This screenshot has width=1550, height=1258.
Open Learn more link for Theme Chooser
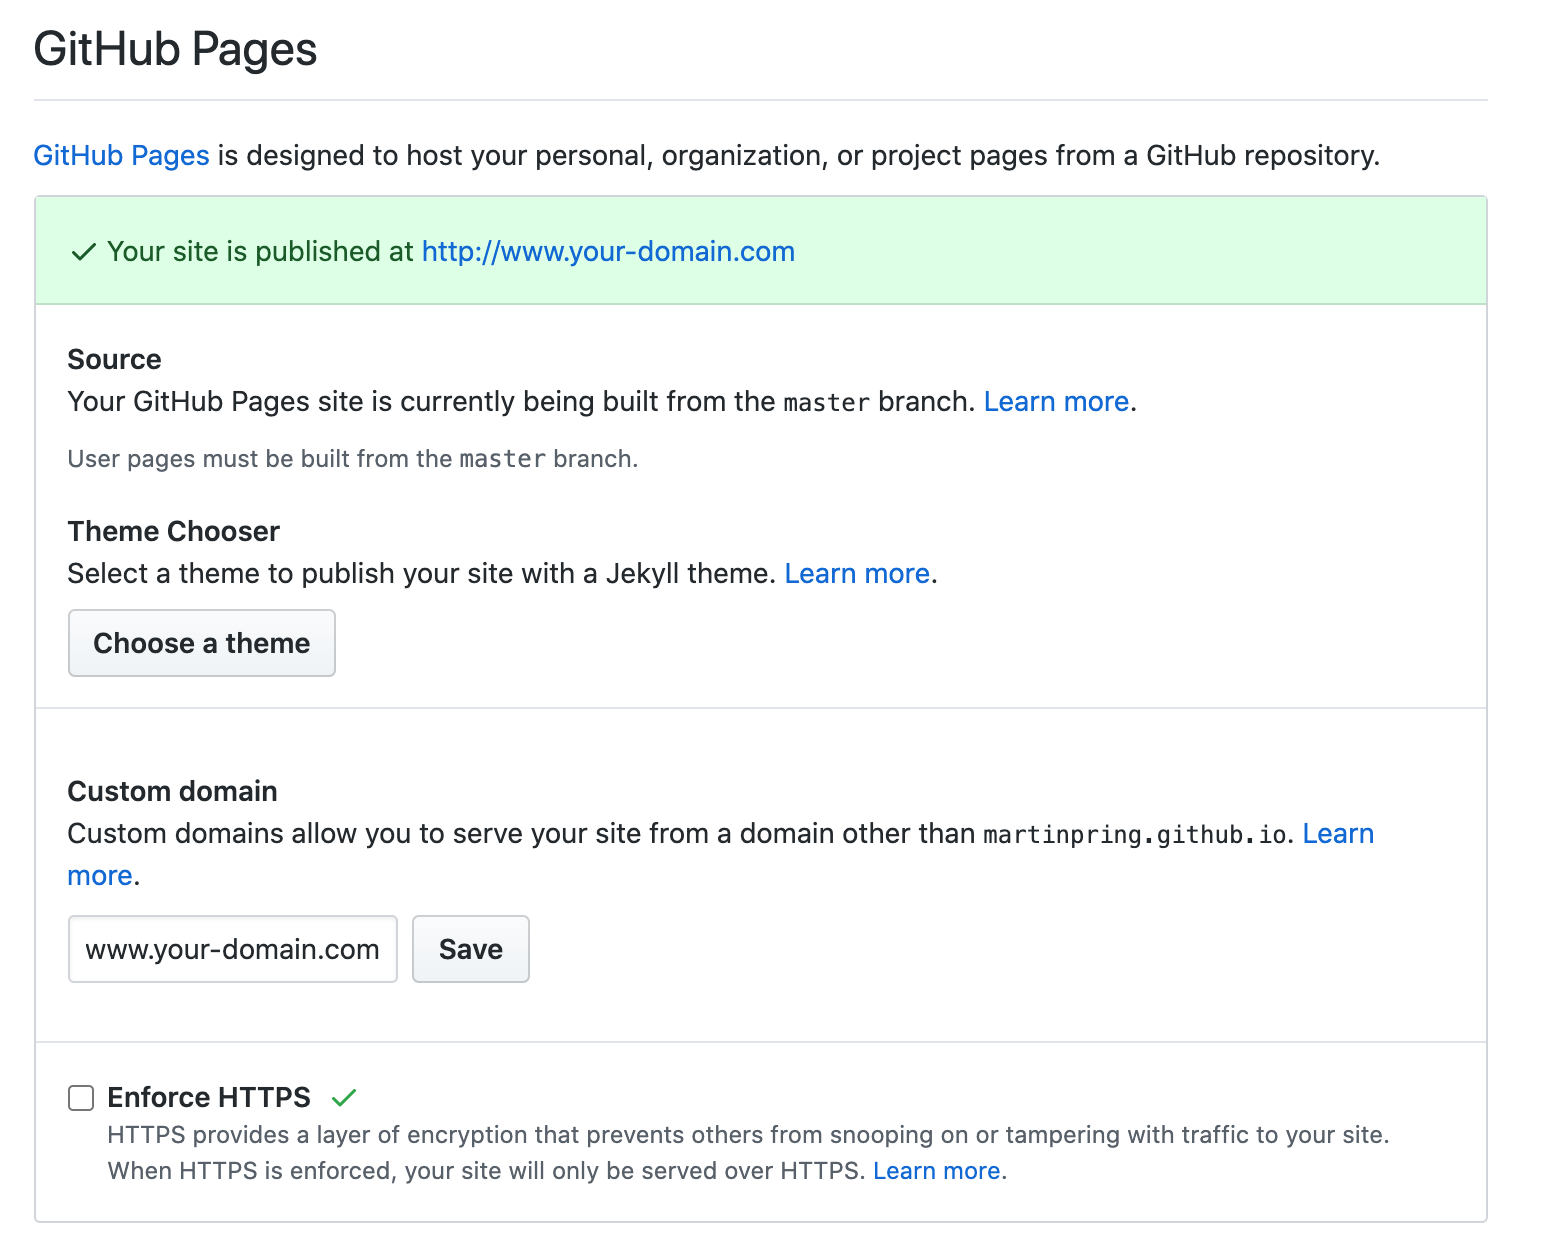coord(857,574)
